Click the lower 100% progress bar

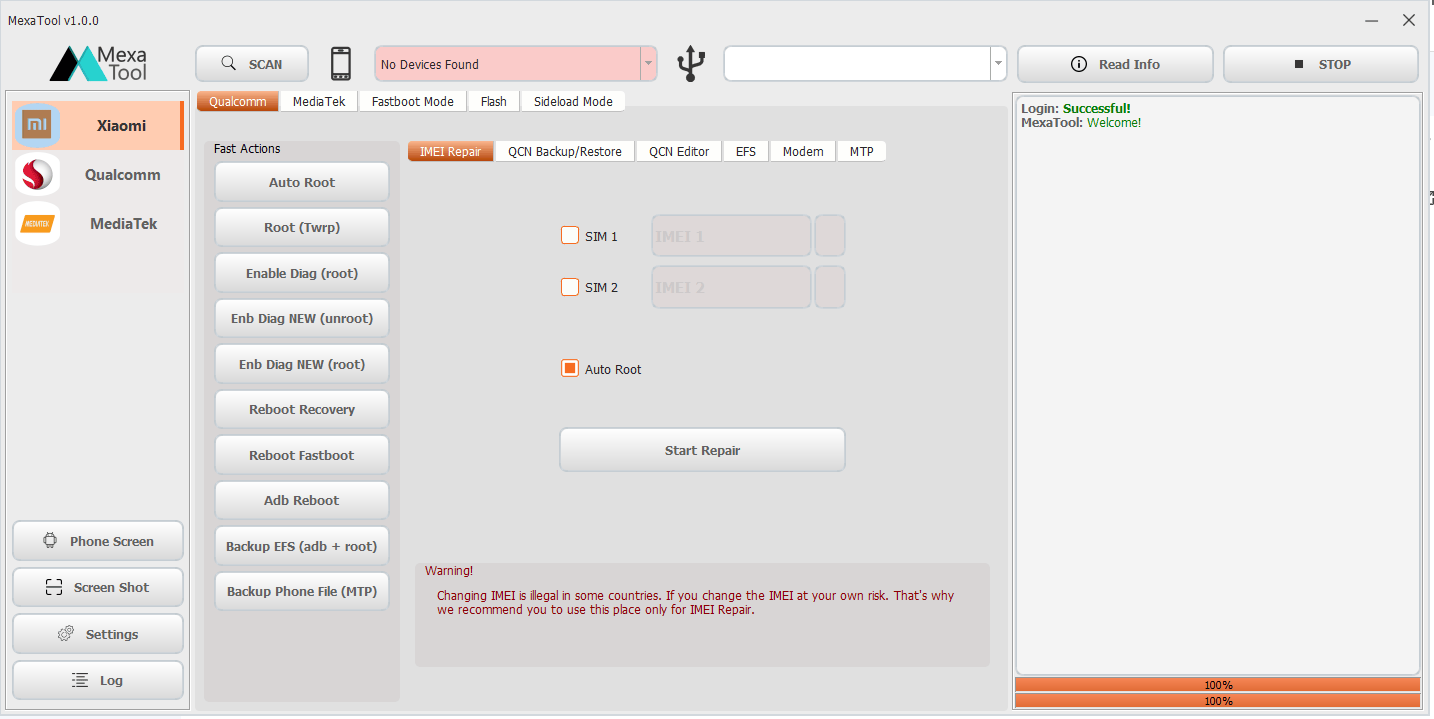1217,701
